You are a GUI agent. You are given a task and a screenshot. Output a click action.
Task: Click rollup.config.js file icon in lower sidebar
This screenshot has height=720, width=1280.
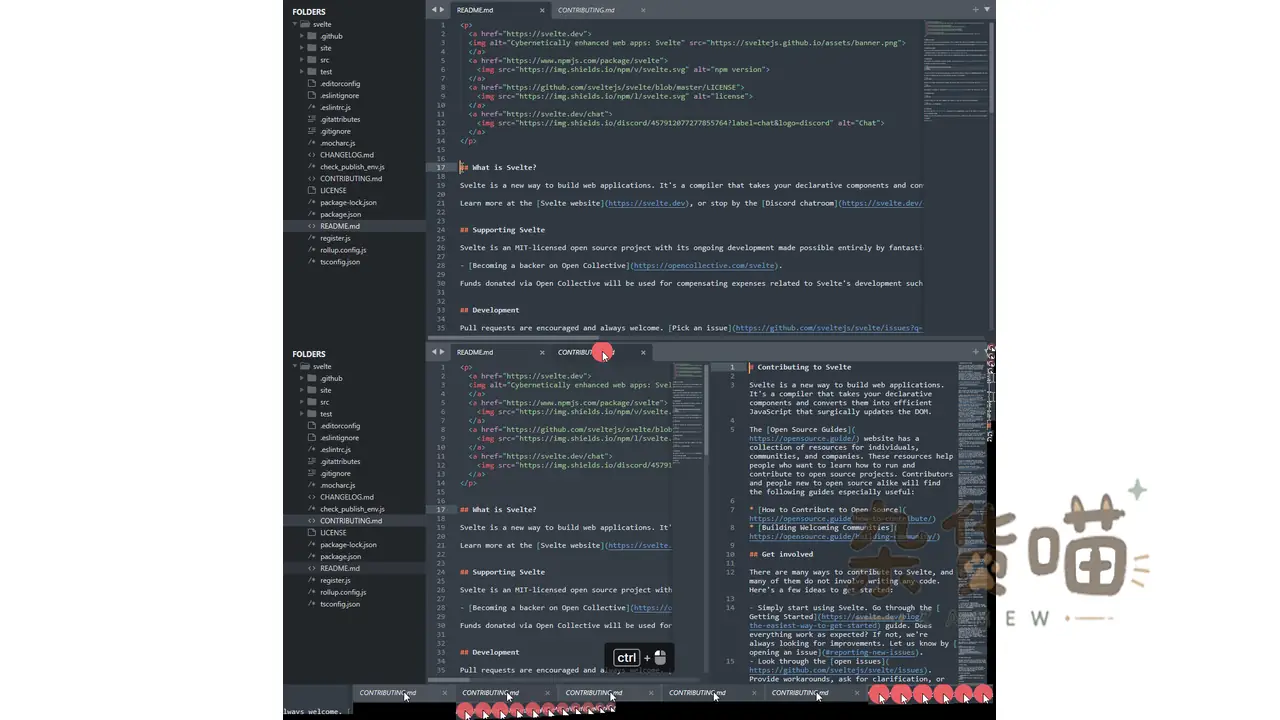click(x=312, y=592)
